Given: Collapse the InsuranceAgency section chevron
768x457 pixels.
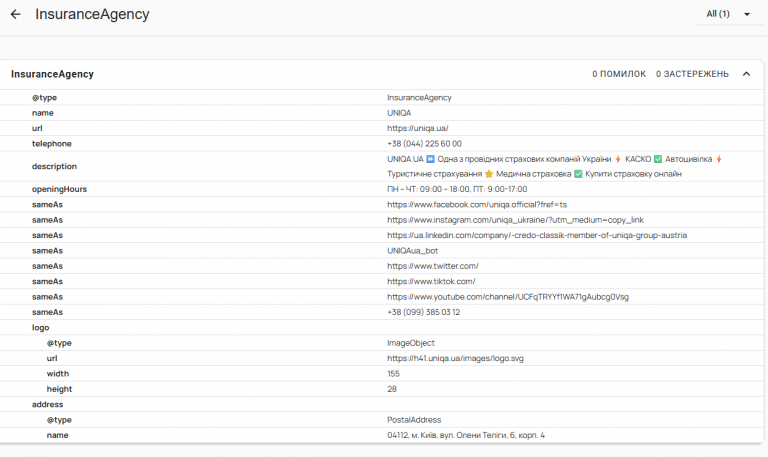Looking at the screenshot, I should [746, 74].
